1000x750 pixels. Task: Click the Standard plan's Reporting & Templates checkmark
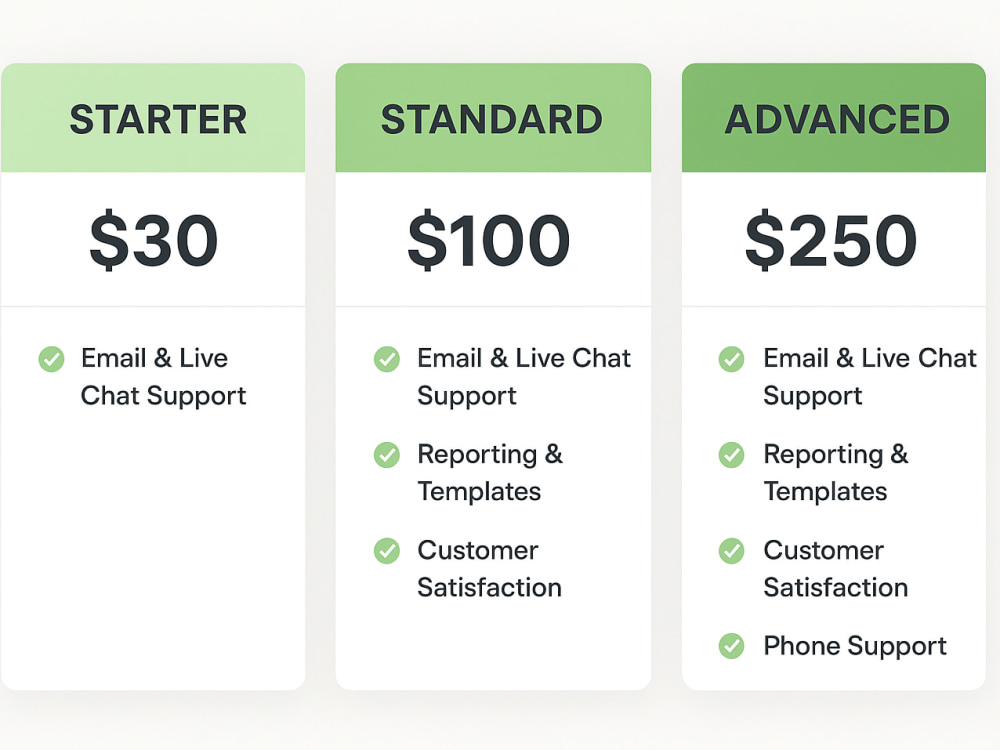coord(386,455)
